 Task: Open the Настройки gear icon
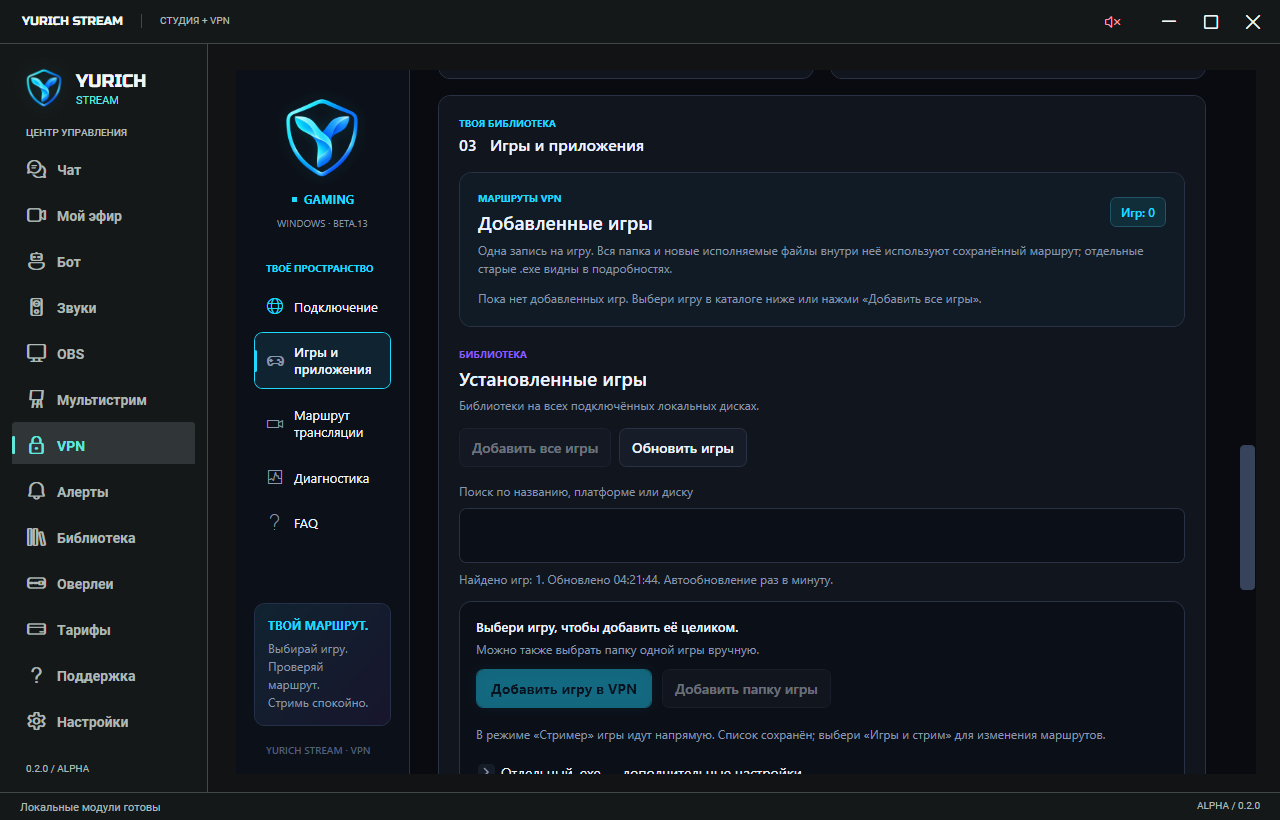pos(37,722)
